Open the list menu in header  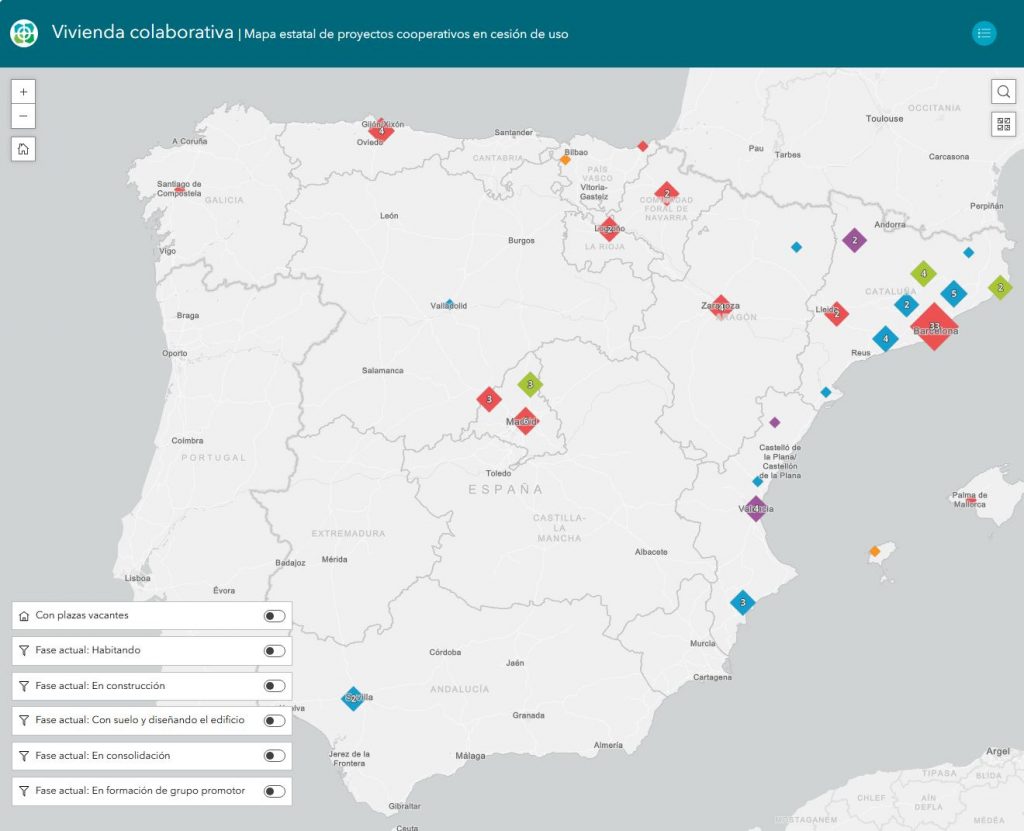[984, 33]
